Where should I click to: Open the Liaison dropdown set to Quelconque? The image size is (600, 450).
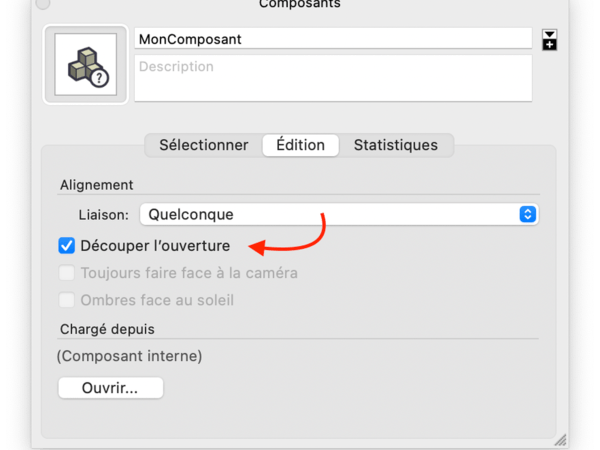click(339, 214)
